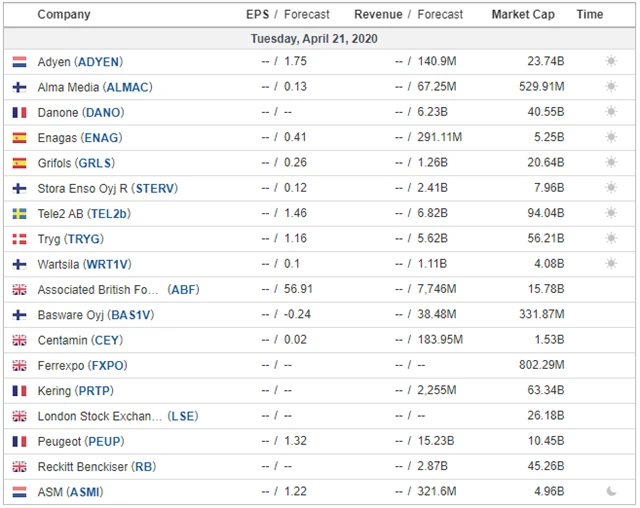The image size is (640, 508).
Task: Click the sun icon in Wartsila row
Action: click(611, 264)
